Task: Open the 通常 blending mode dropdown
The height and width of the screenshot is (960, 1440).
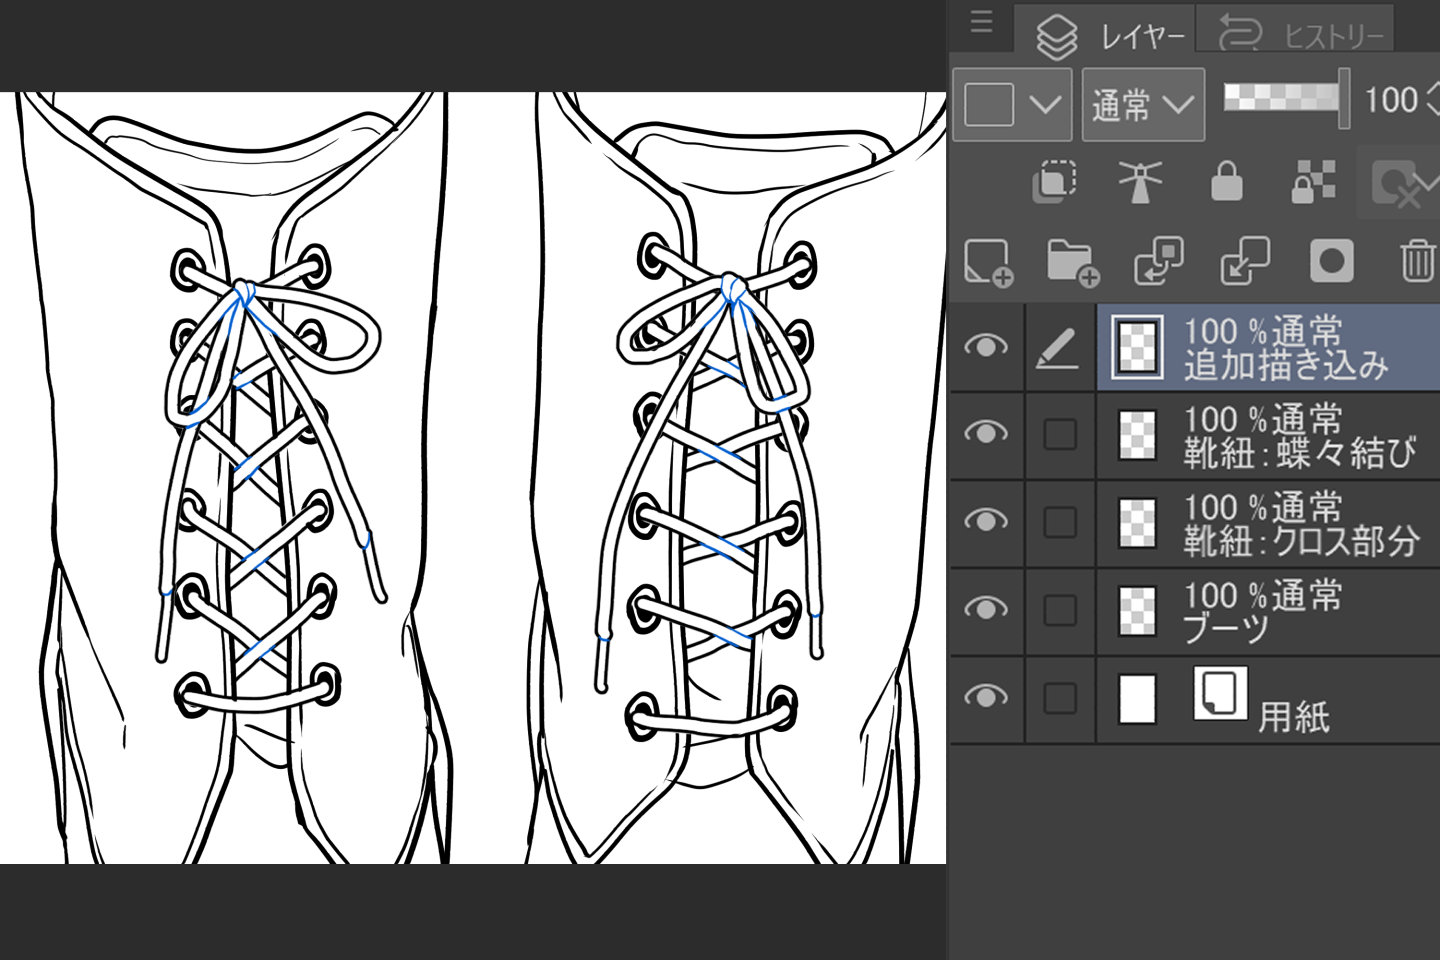Action: (x=1143, y=104)
